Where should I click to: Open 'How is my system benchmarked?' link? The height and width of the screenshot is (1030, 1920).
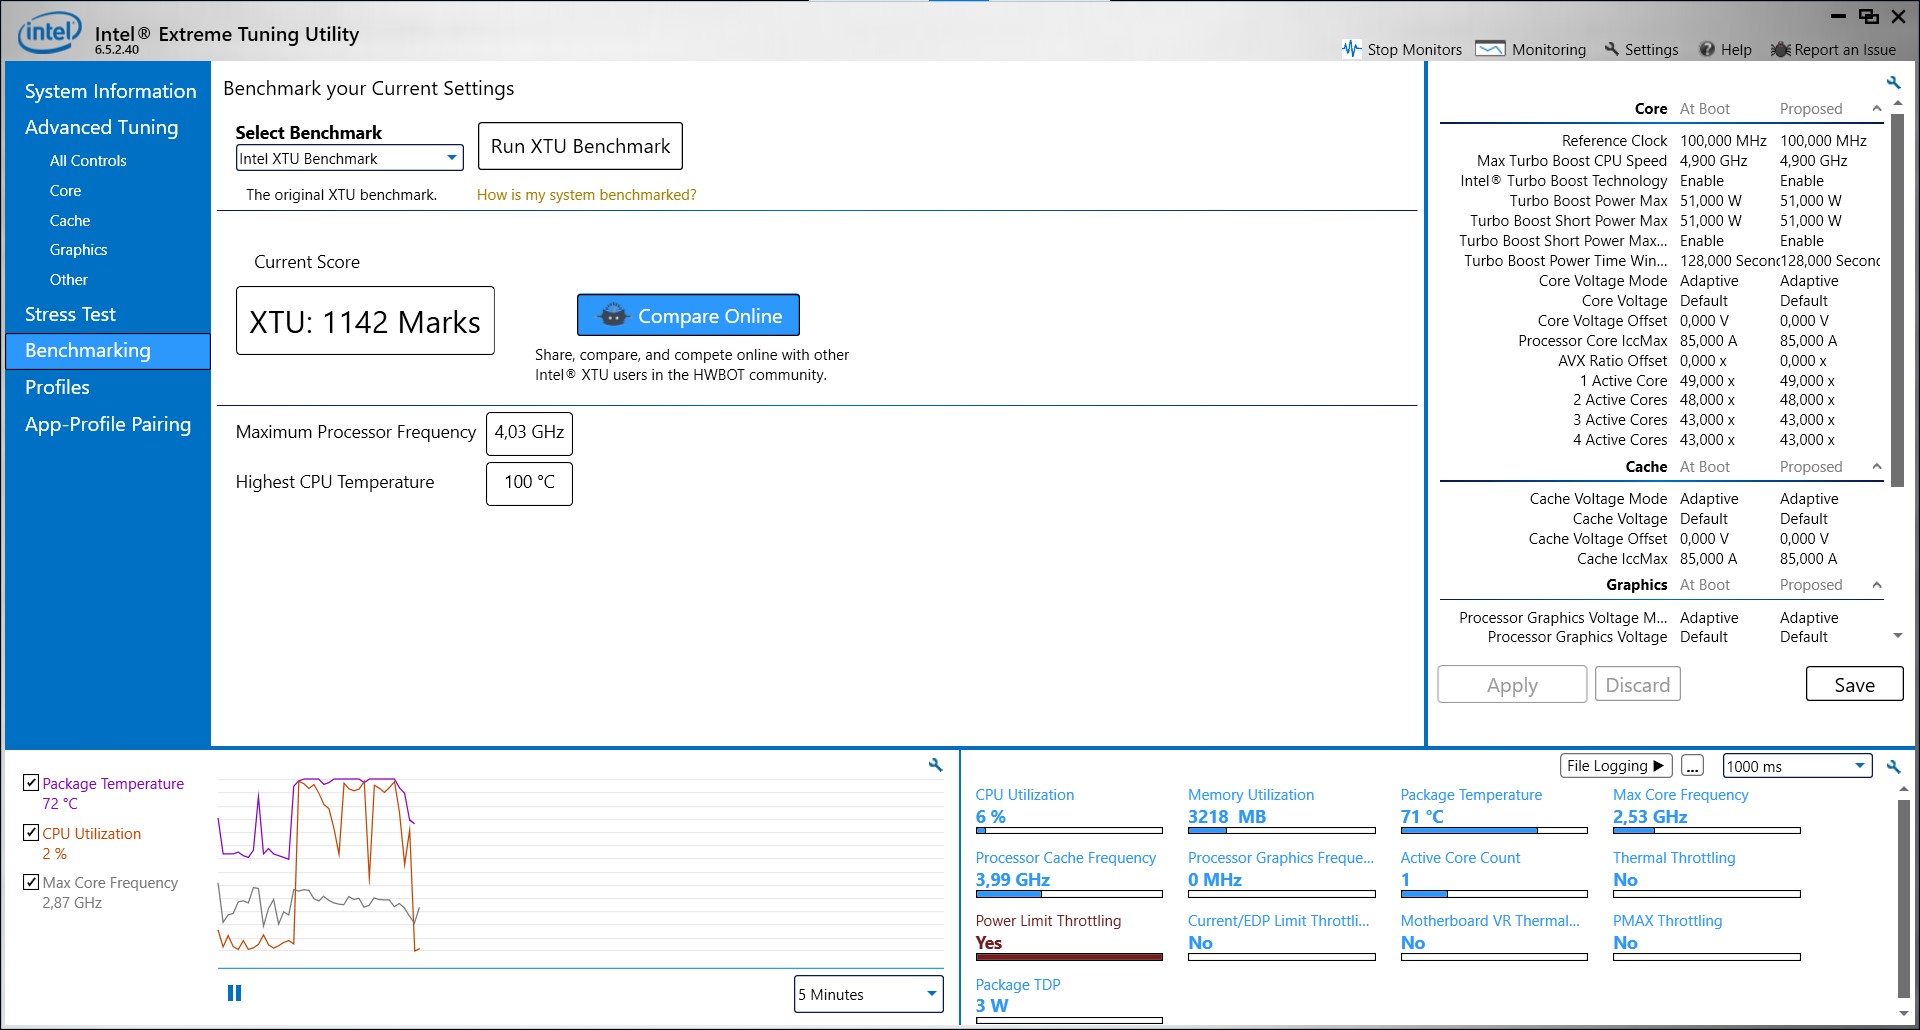pyautogui.click(x=586, y=195)
